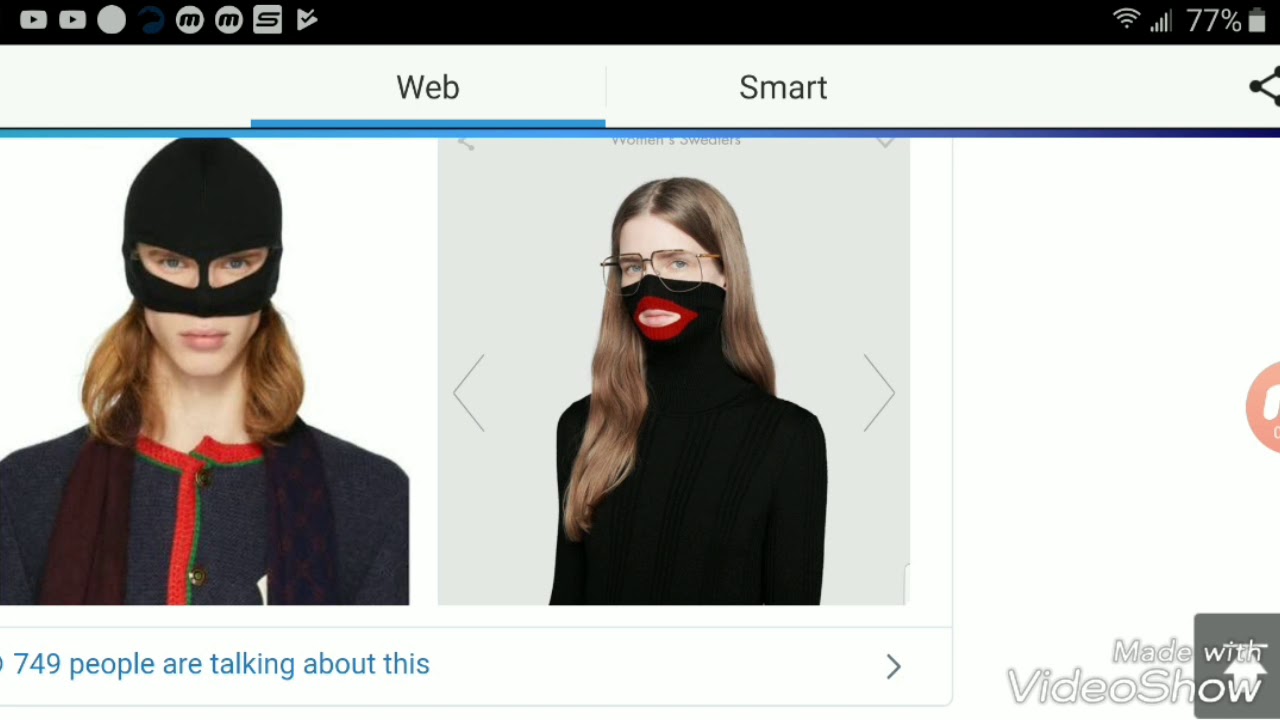Show previous image with left carousel arrow
This screenshot has height=720, width=1280.
point(469,393)
